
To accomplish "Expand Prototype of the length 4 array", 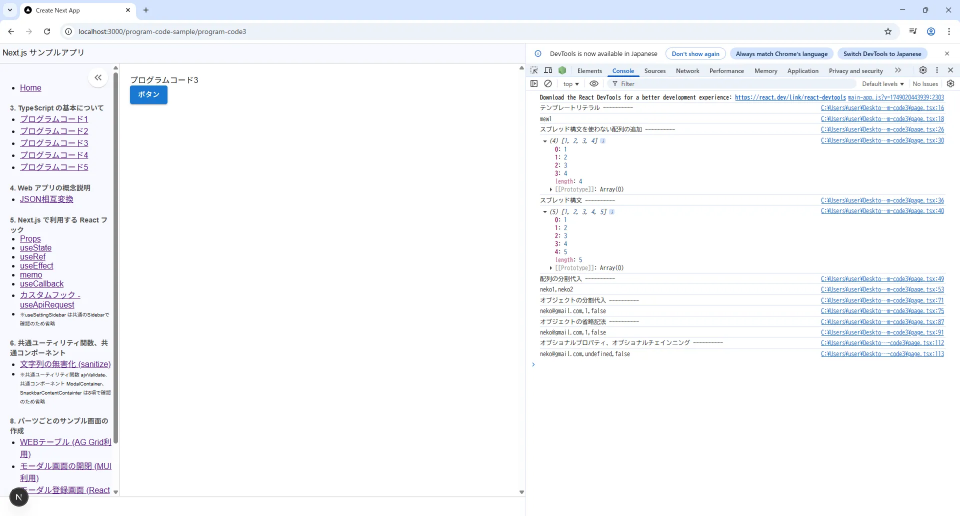I will (x=551, y=190).
